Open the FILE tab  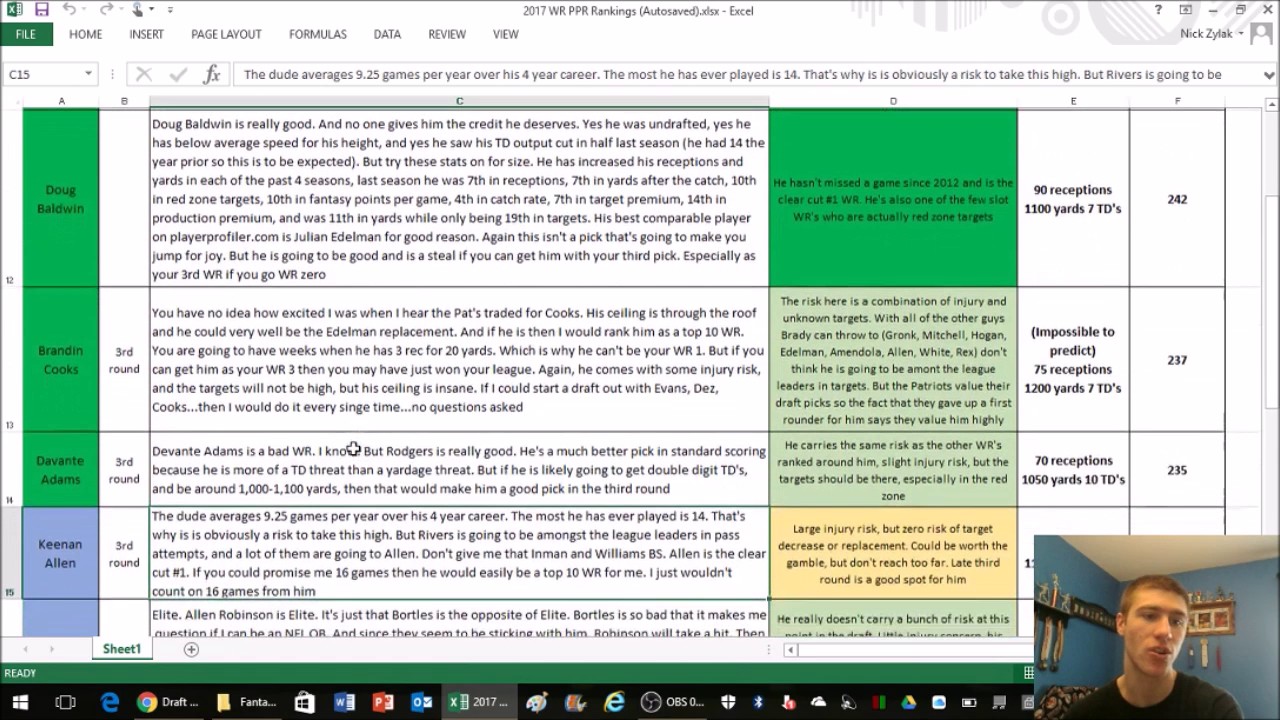26,34
